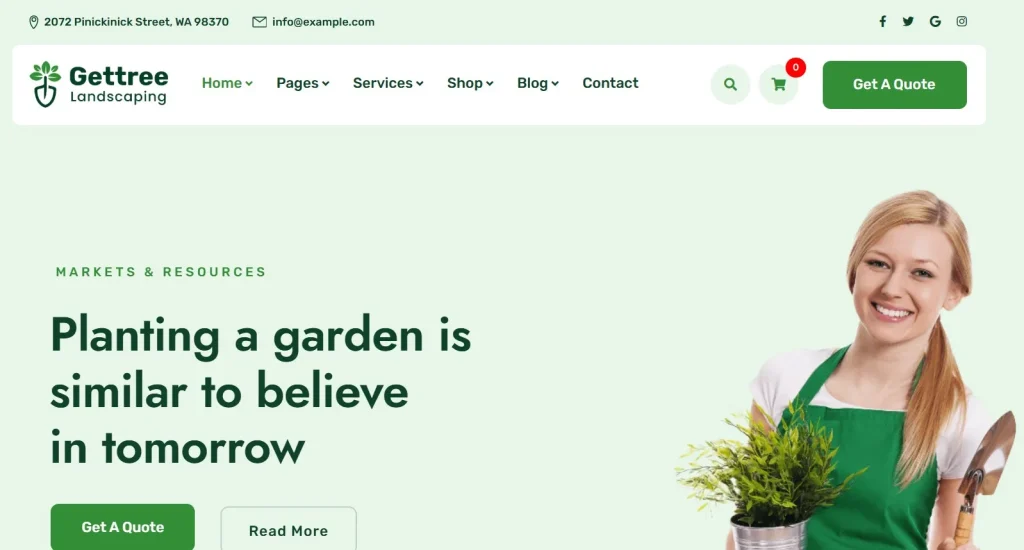The height and width of the screenshot is (550, 1024).
Task: Click the red cart count badge
Action: [795, 67]
